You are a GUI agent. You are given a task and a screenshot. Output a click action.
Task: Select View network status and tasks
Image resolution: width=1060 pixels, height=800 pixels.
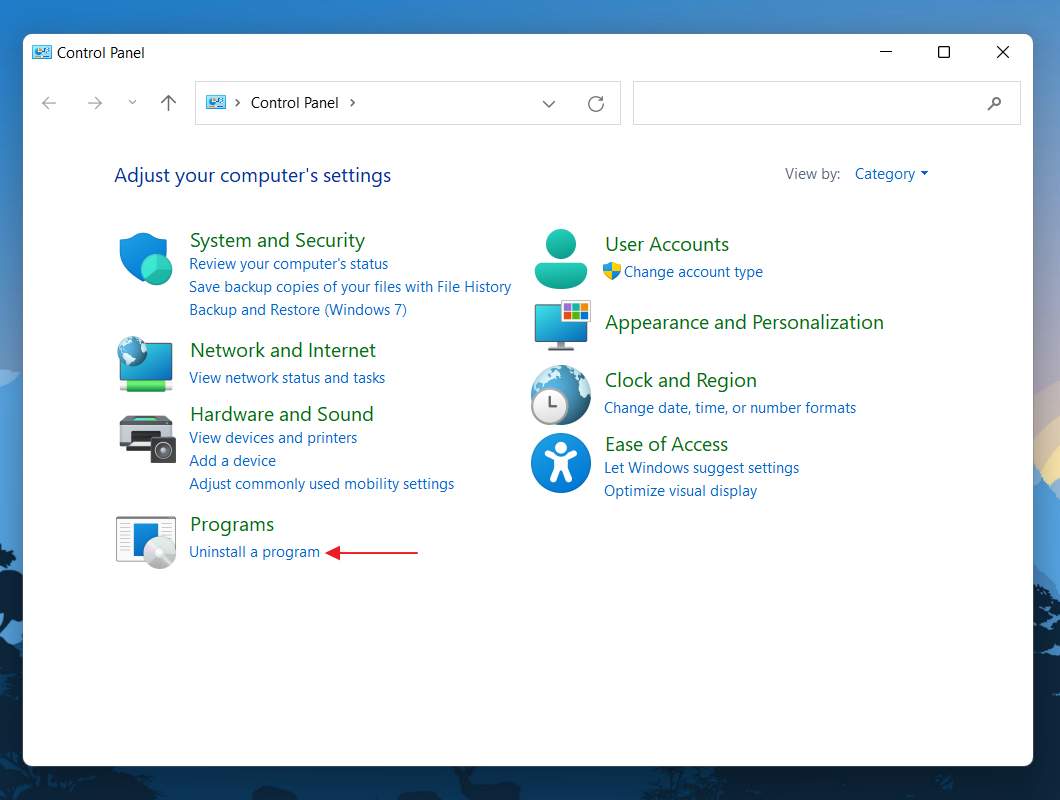[x=287, y=378]
